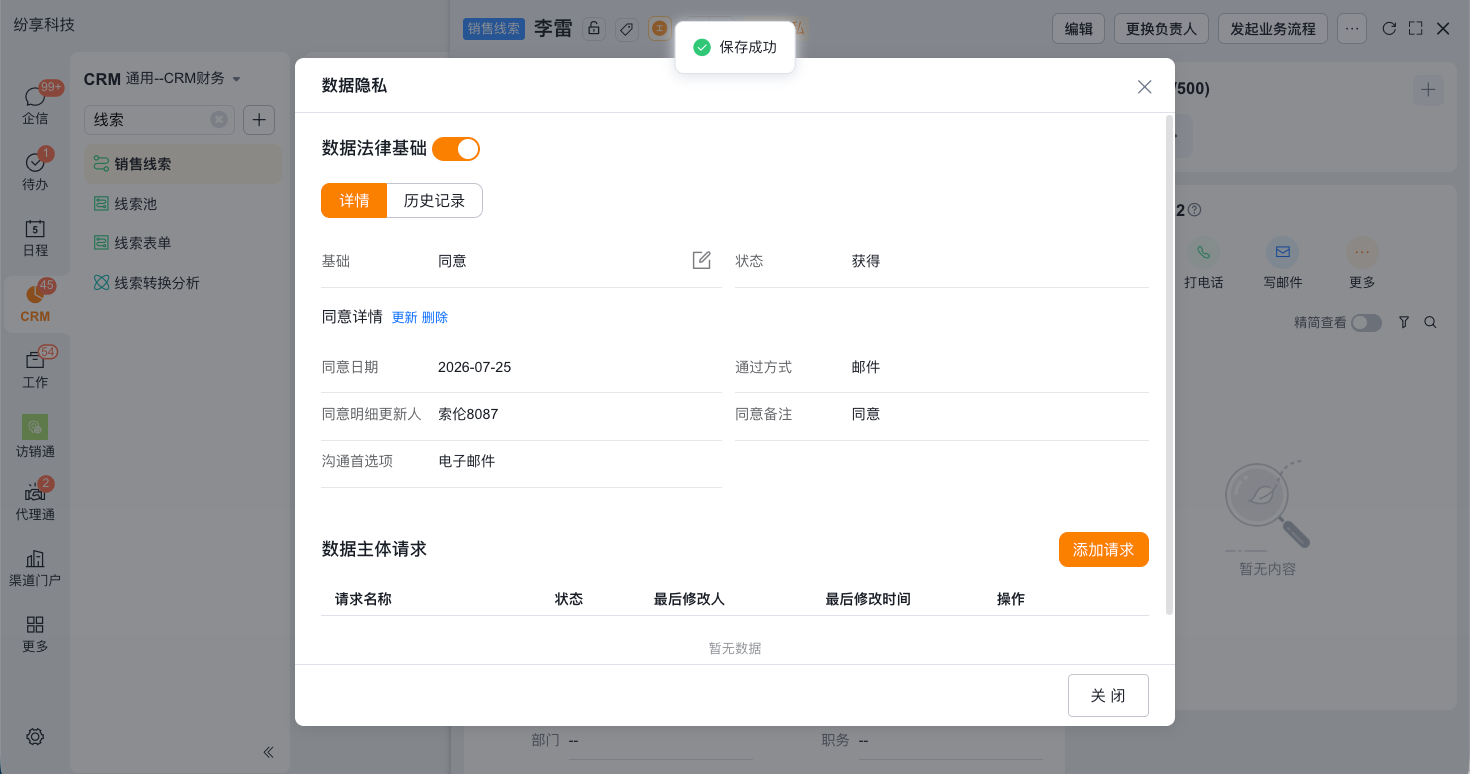This screenshot has height=774, width=1470.
Task: Click the 最后修改时间 column header
Action: point(868,599)
